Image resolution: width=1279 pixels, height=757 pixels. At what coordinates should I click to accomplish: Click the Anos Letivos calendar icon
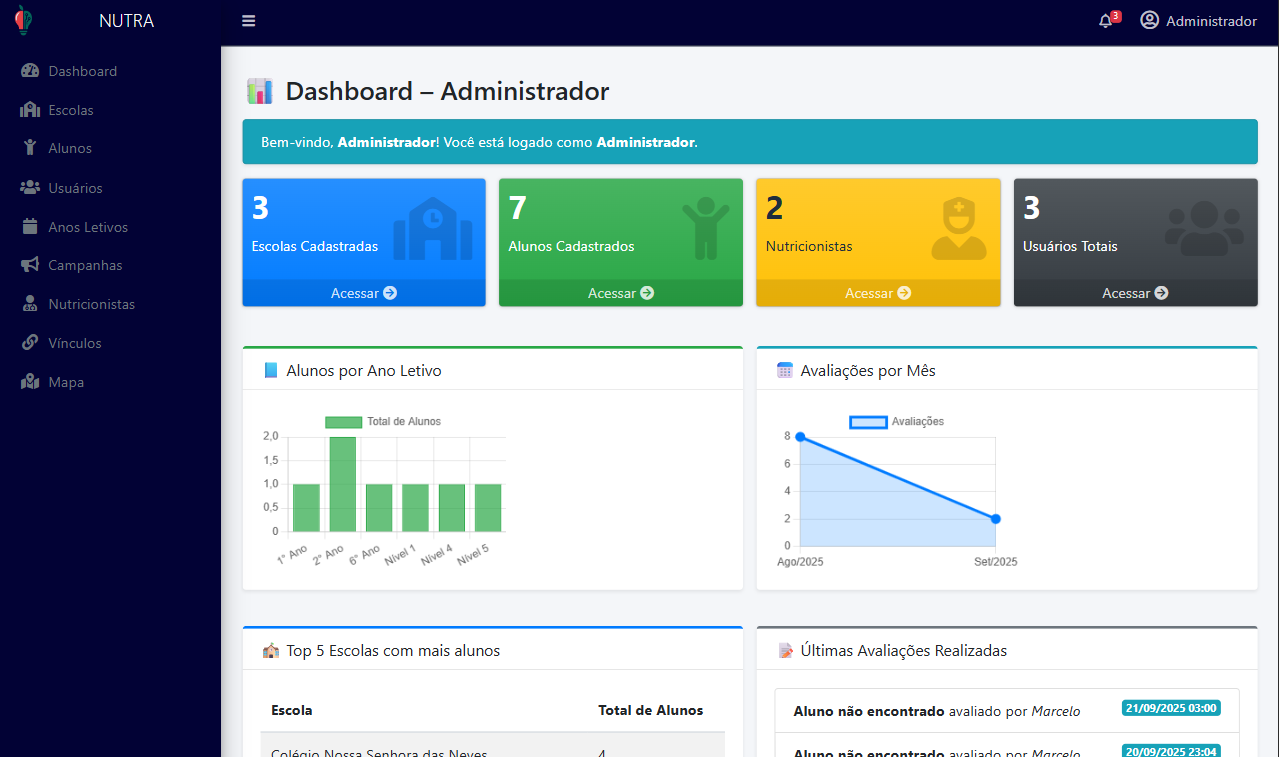coord(30,227)
